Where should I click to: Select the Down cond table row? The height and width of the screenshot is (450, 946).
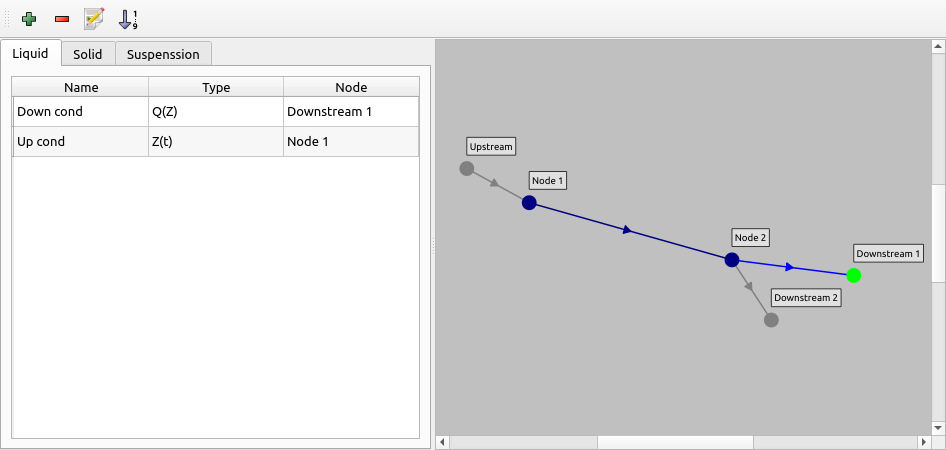(x=80, y=112)
